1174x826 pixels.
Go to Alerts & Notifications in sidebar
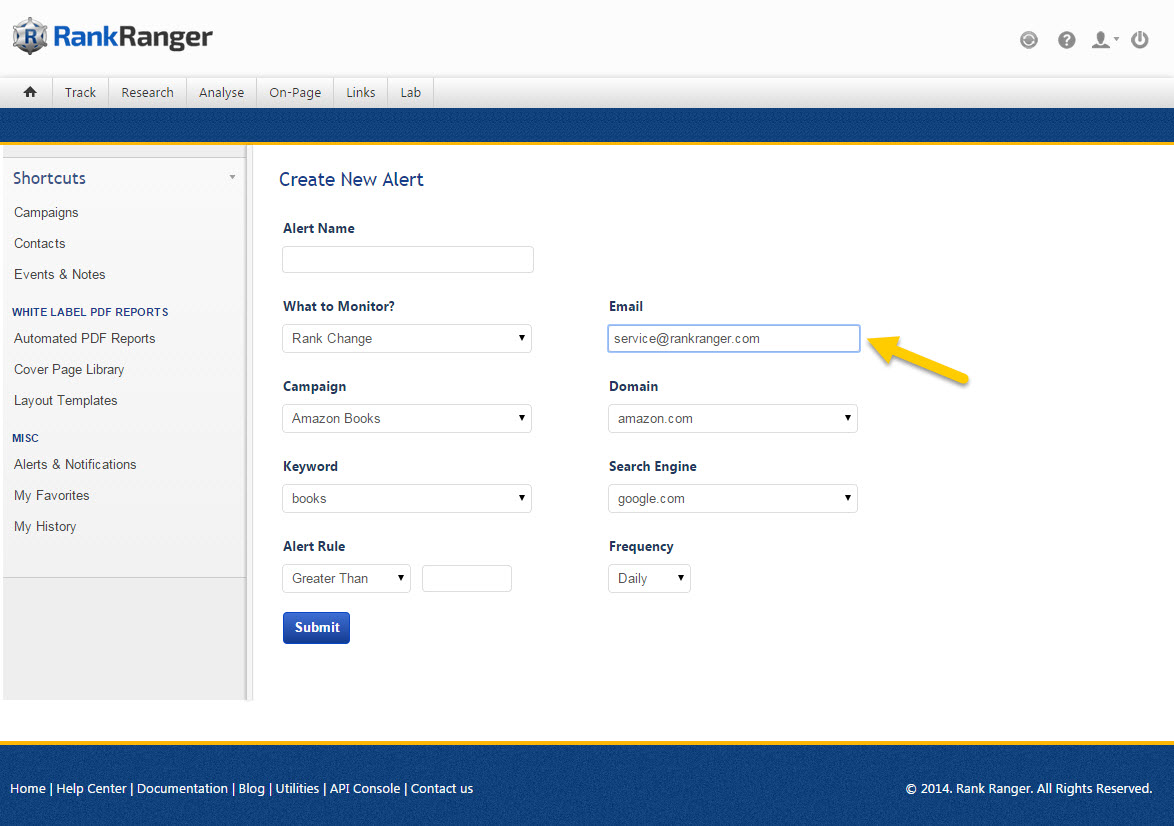(x=75, y=464)
